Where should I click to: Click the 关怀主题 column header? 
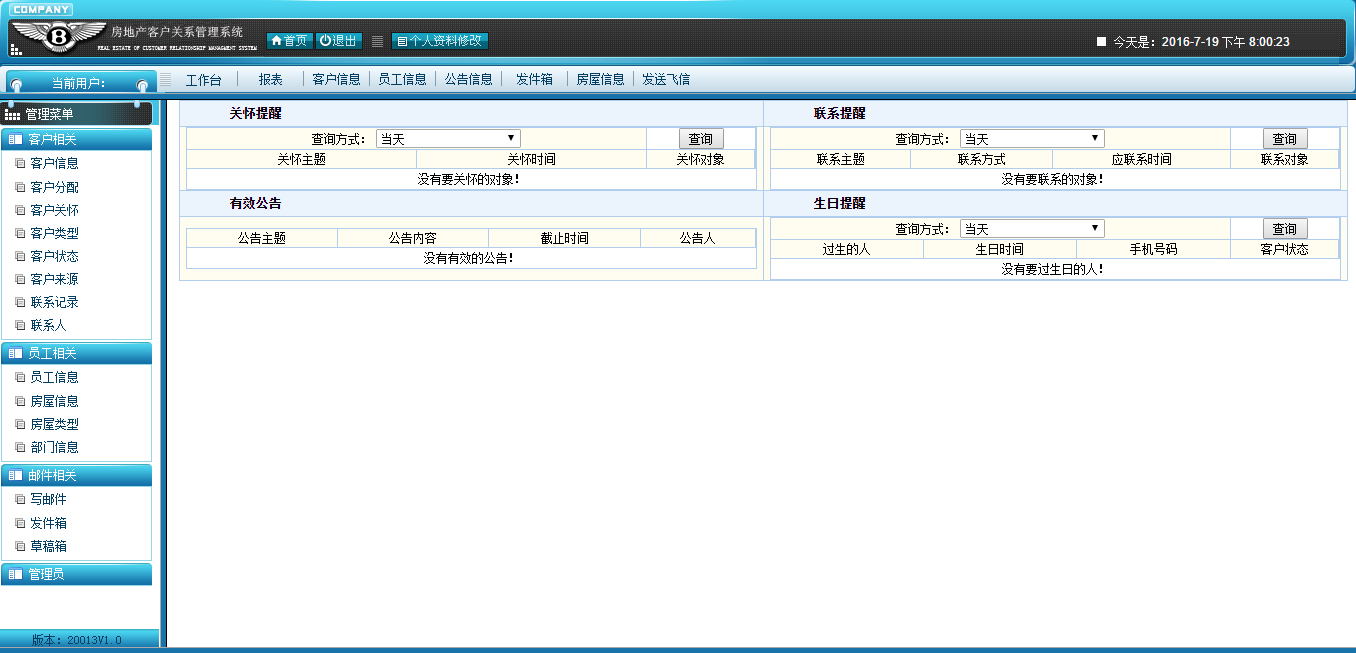coord(301,159)
